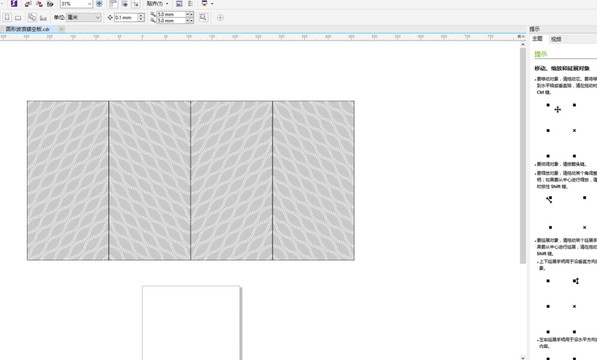Click the new document plus tab

pyautogui.click(x=61, y=29)
